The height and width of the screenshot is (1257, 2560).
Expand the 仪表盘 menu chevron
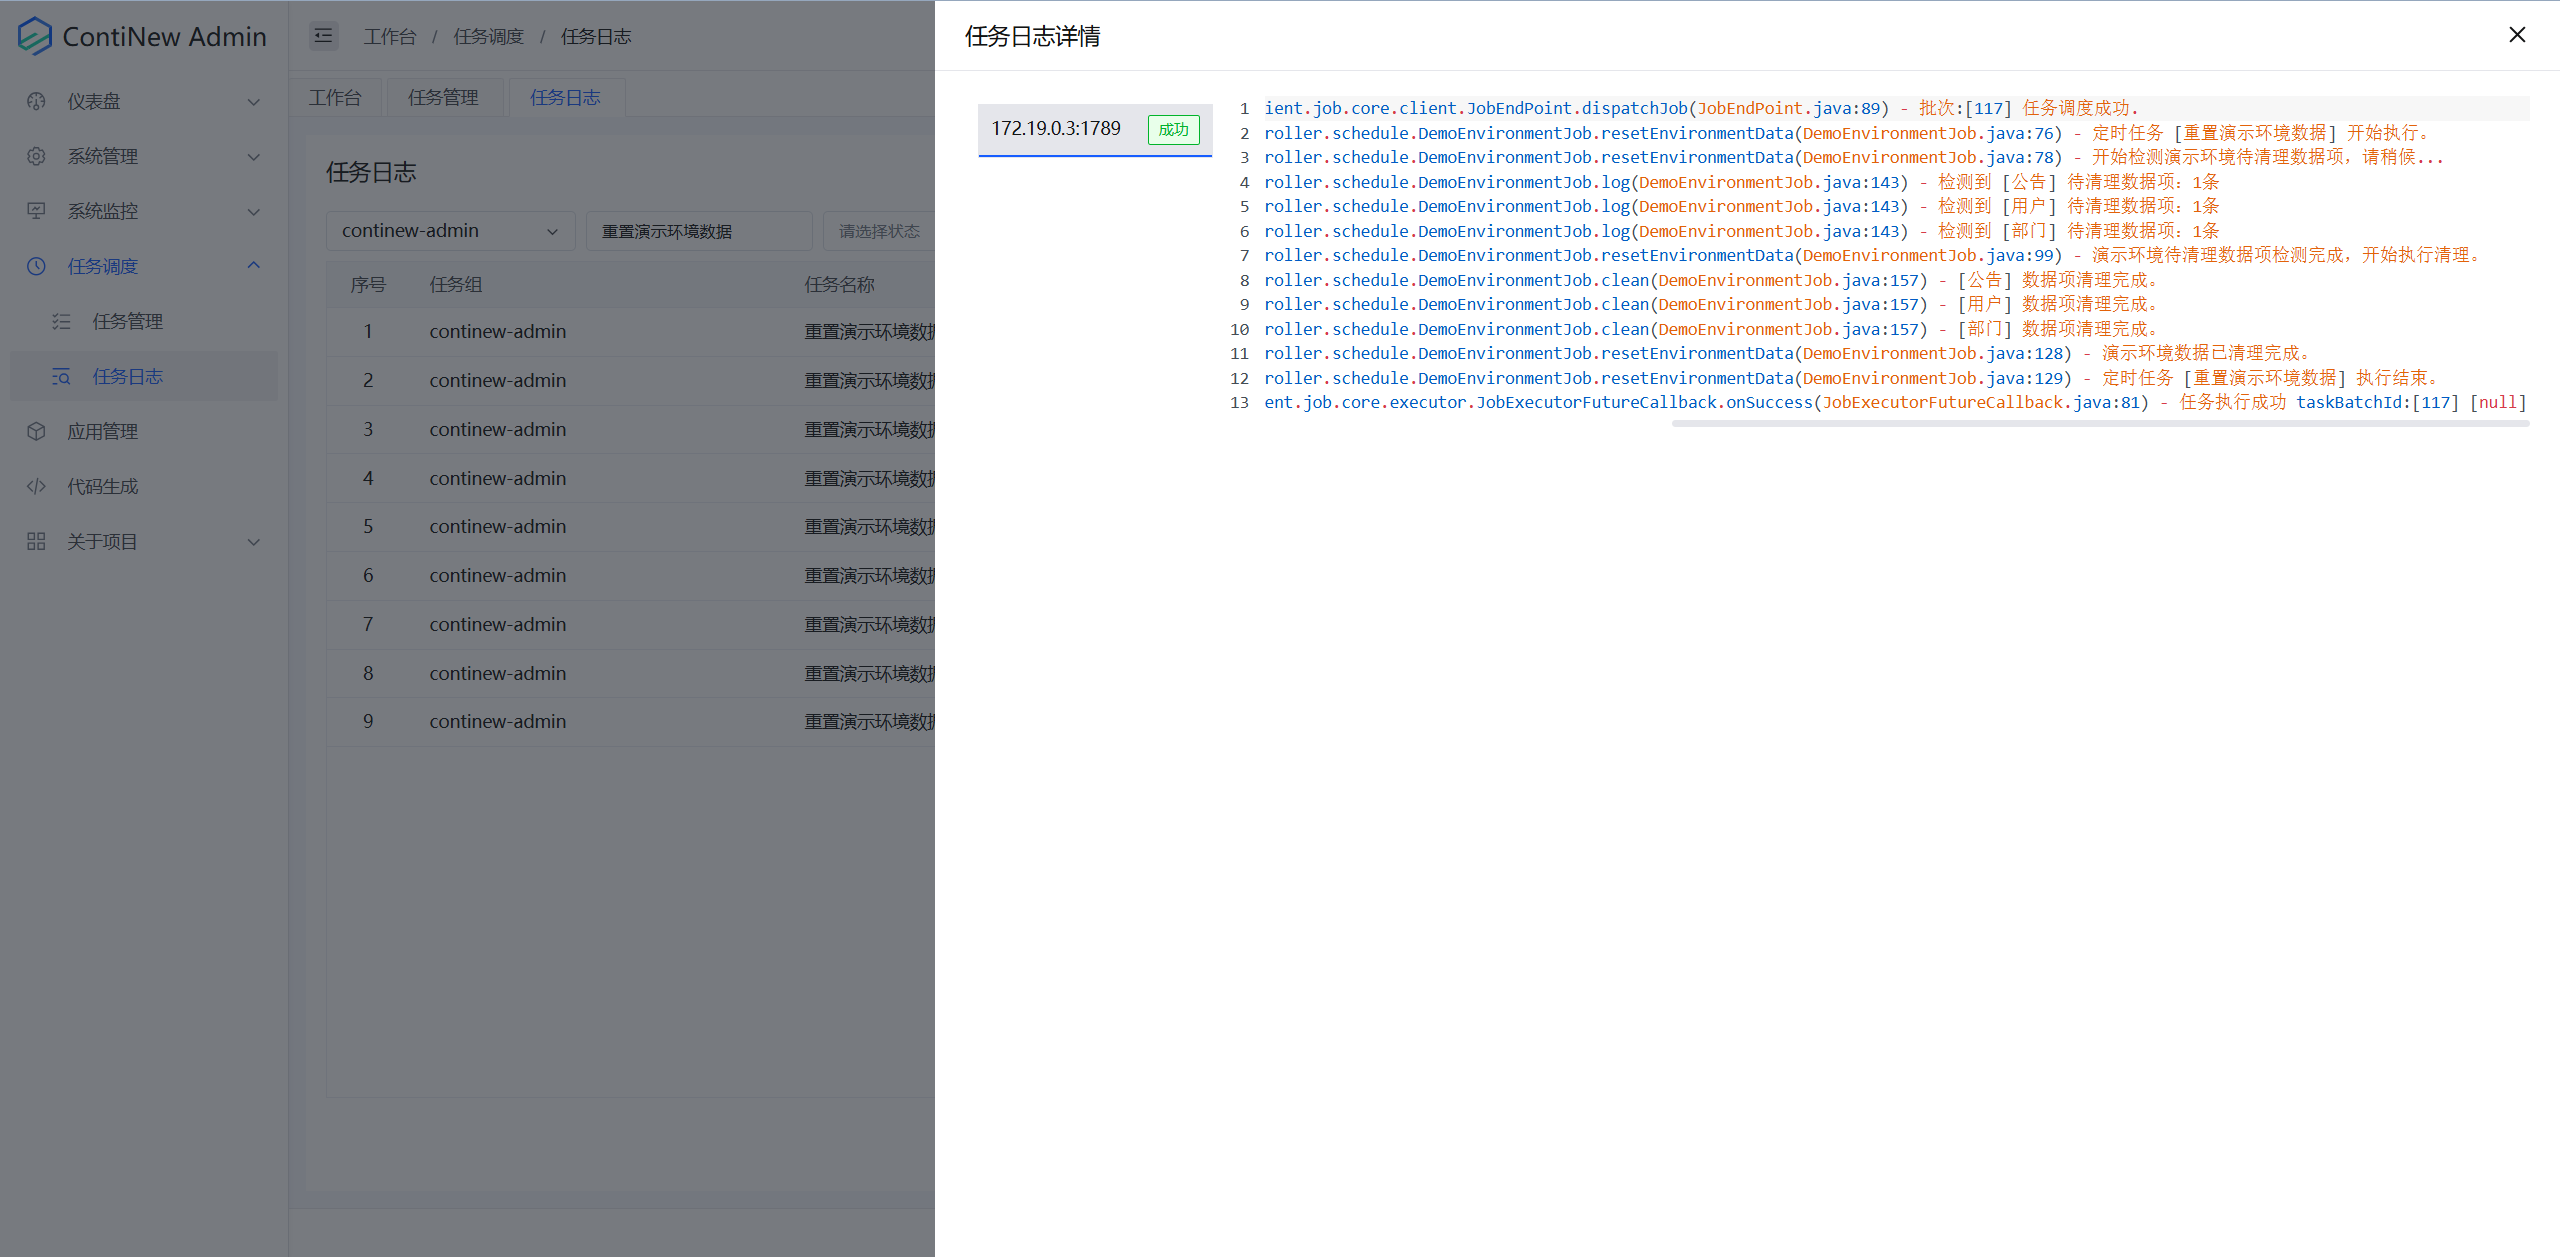pyautogui.click(x=254, y=101)
